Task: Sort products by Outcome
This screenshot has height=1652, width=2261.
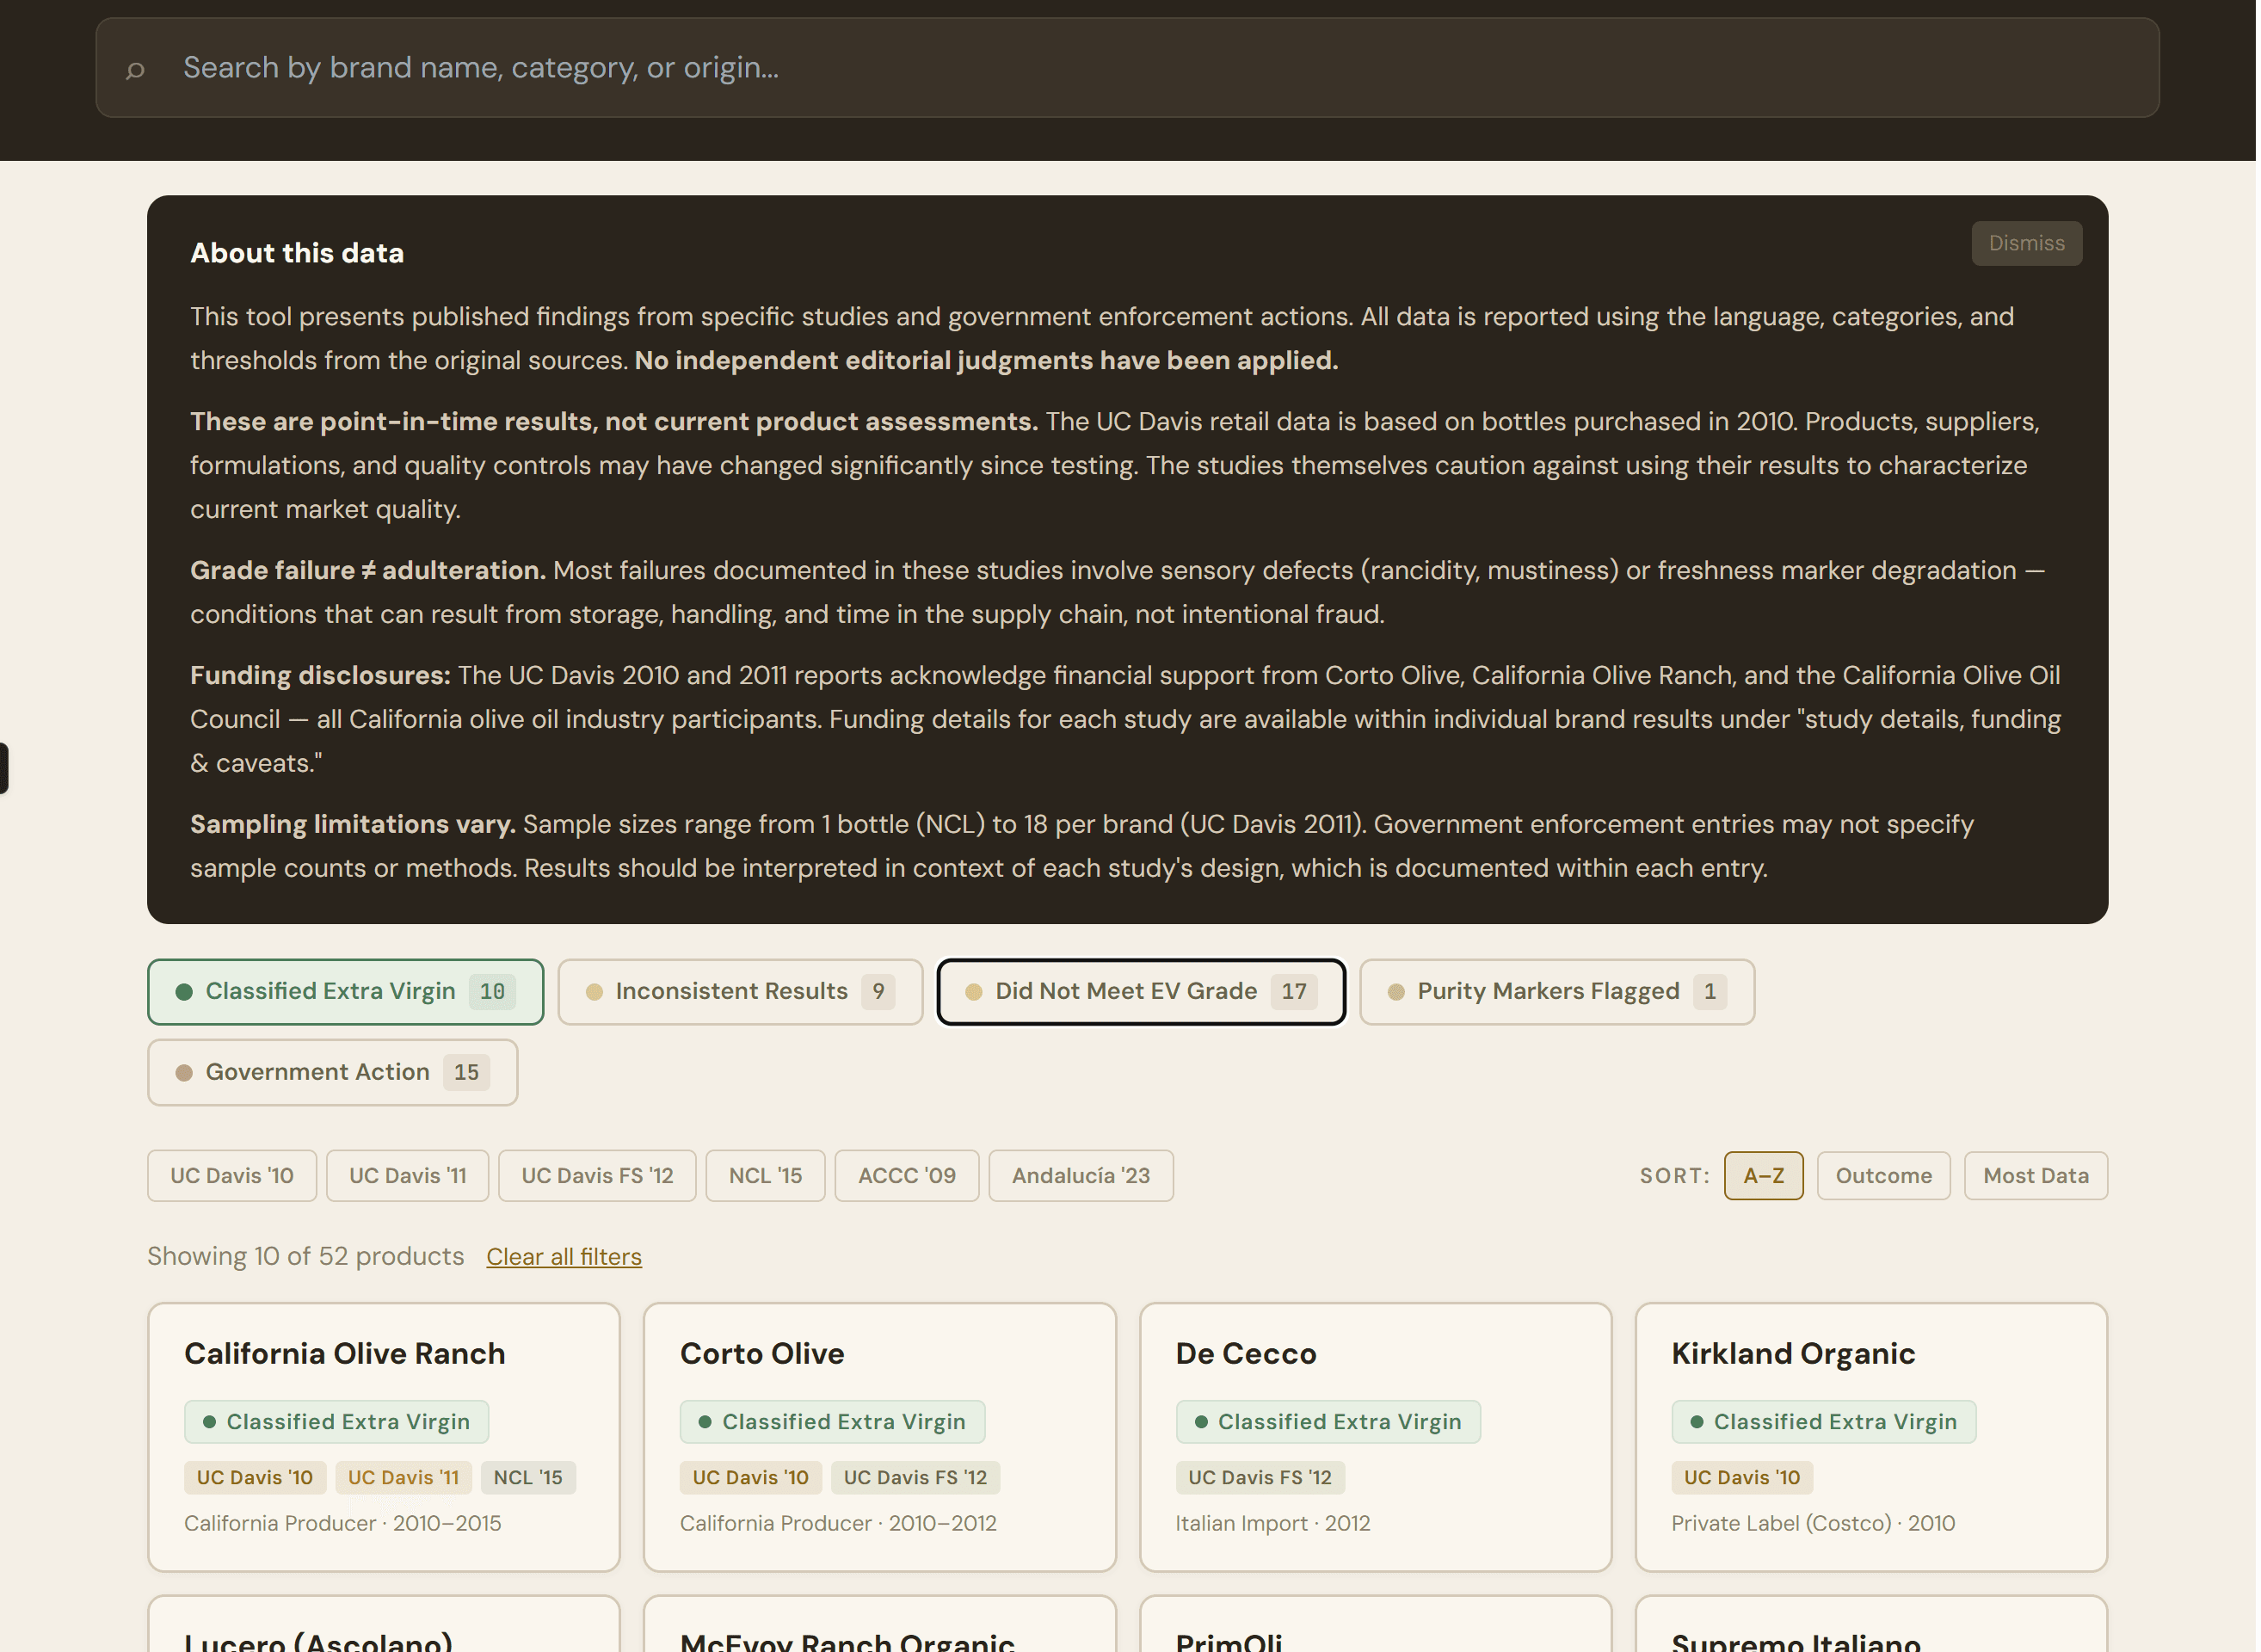Action: tap(1886, 1177)
